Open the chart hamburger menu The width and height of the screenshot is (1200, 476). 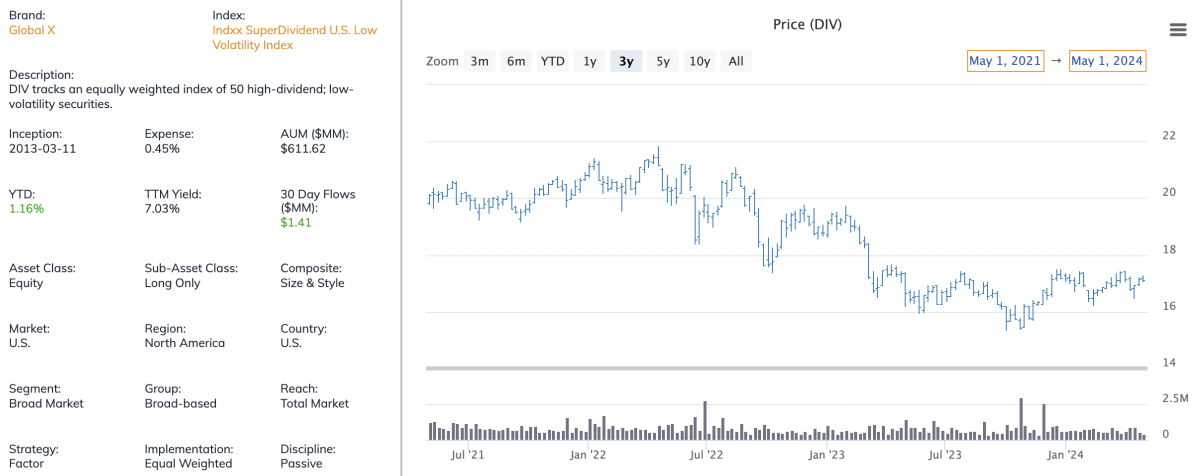1178,30
